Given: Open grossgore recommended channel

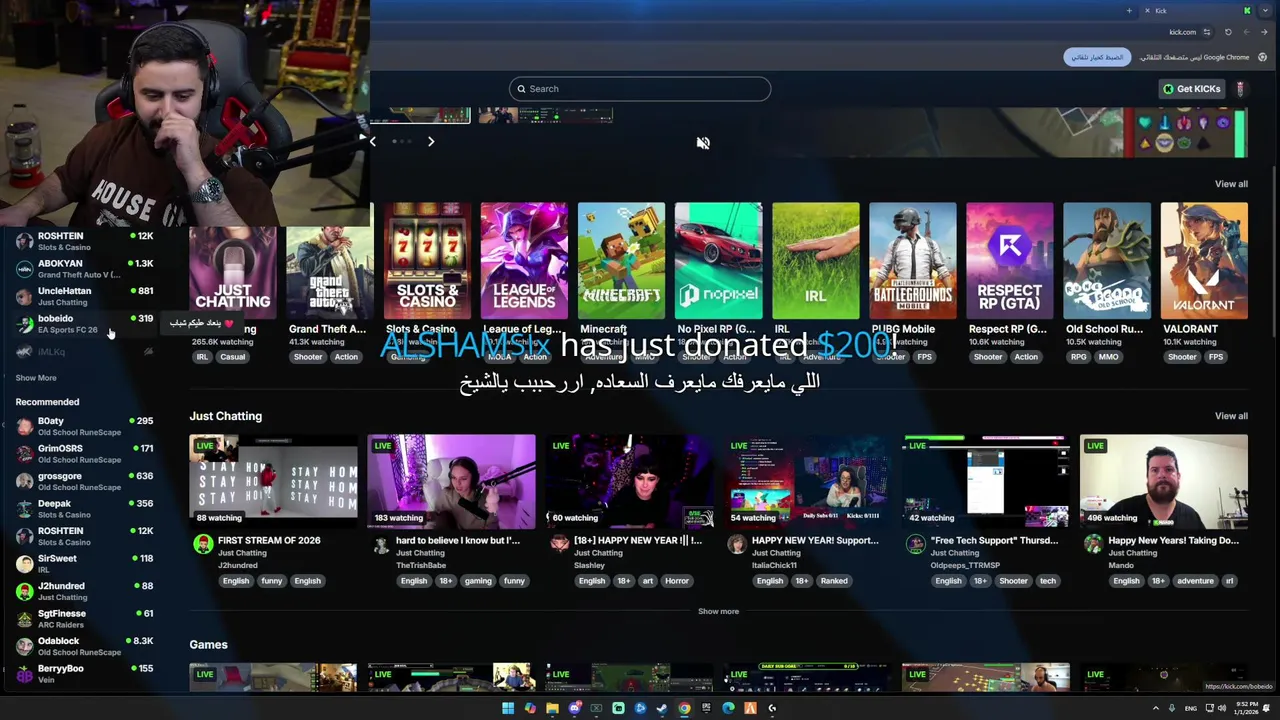Looking at the screenshot, I should click(85, 481).
